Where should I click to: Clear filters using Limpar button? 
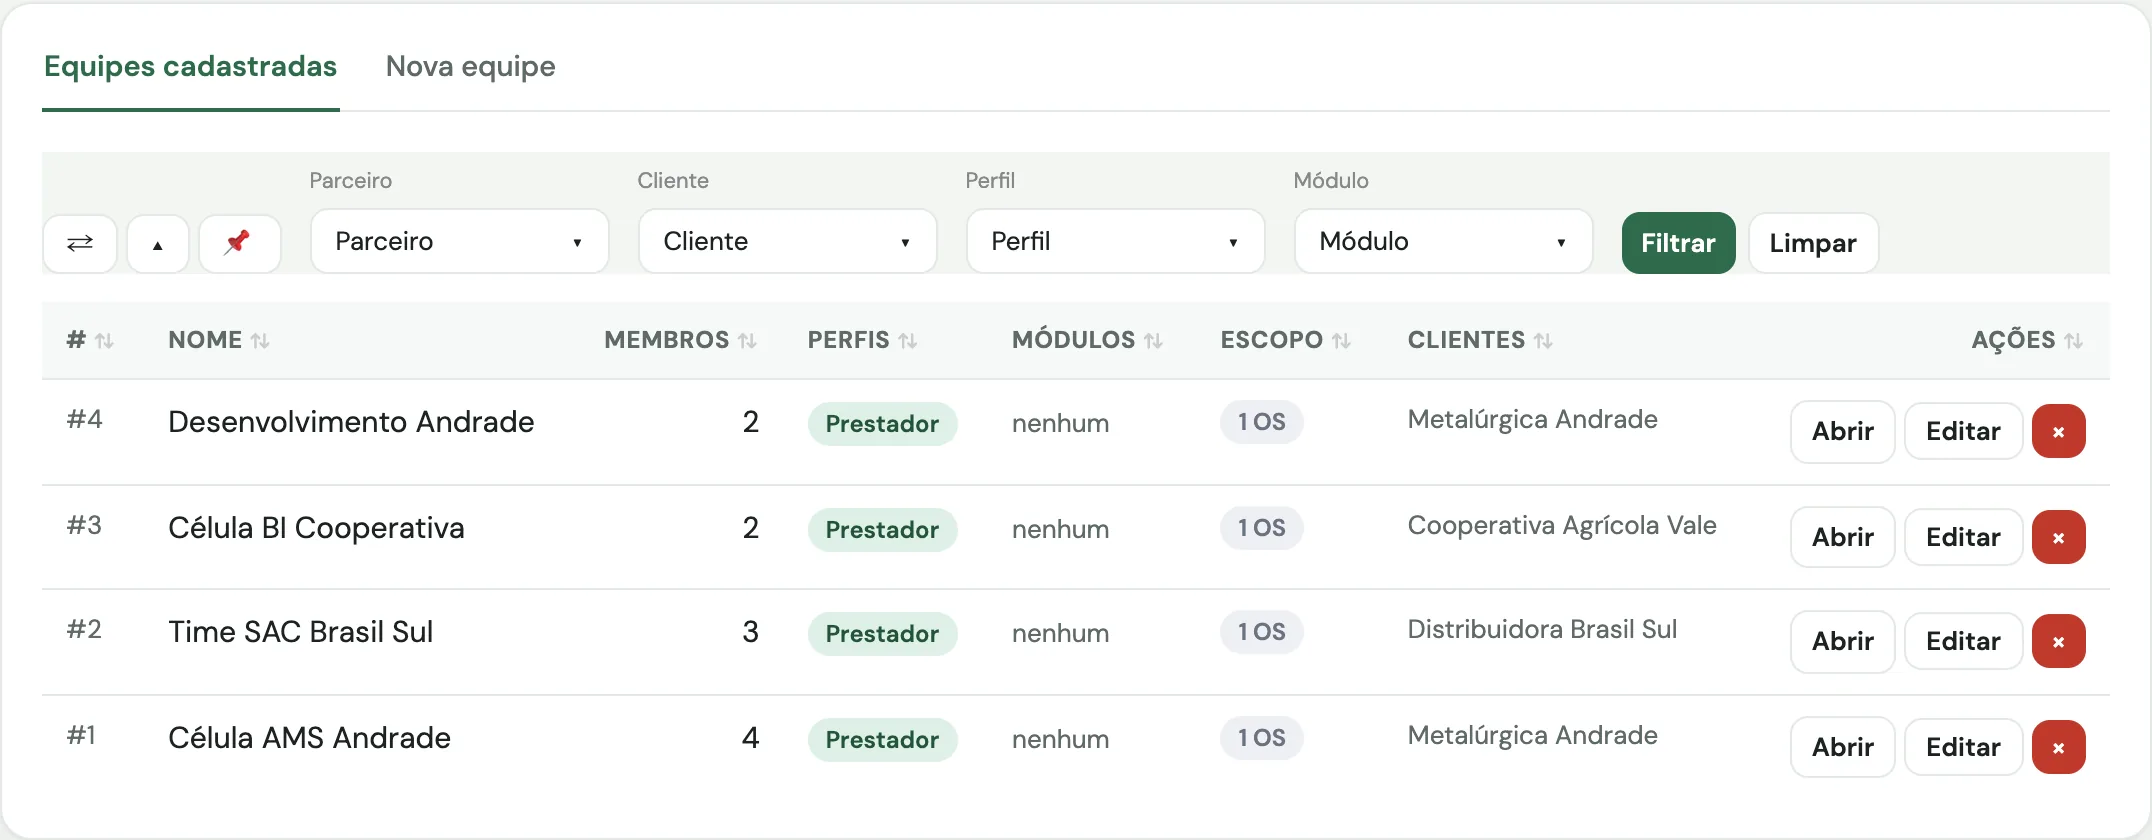point(1813,243)
